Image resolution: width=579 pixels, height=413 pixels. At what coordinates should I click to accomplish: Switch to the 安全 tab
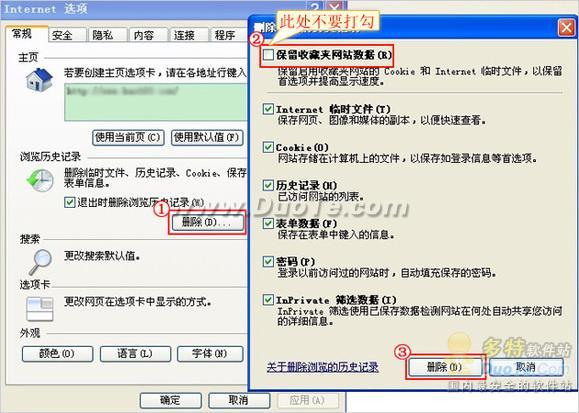pos(67,35)
